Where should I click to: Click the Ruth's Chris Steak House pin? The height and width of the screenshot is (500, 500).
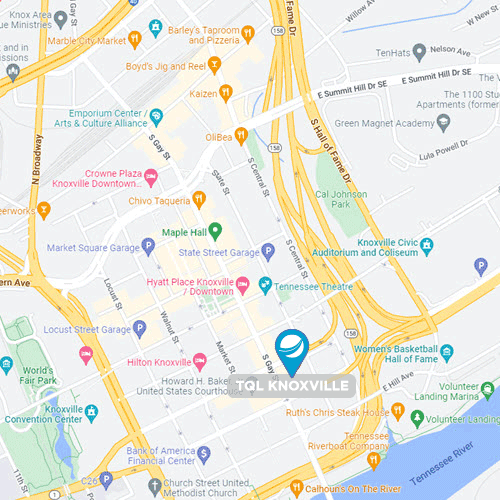[398, 412]
